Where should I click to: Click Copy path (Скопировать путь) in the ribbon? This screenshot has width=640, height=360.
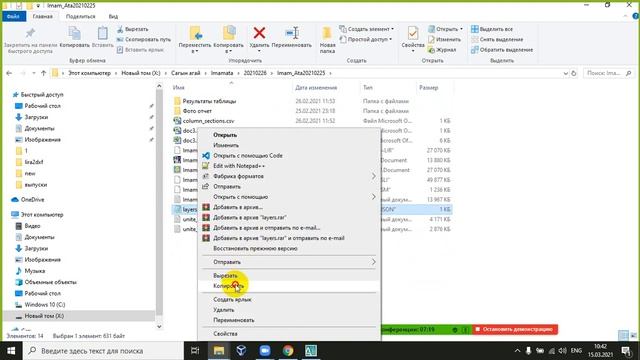[x=143, y=40]
